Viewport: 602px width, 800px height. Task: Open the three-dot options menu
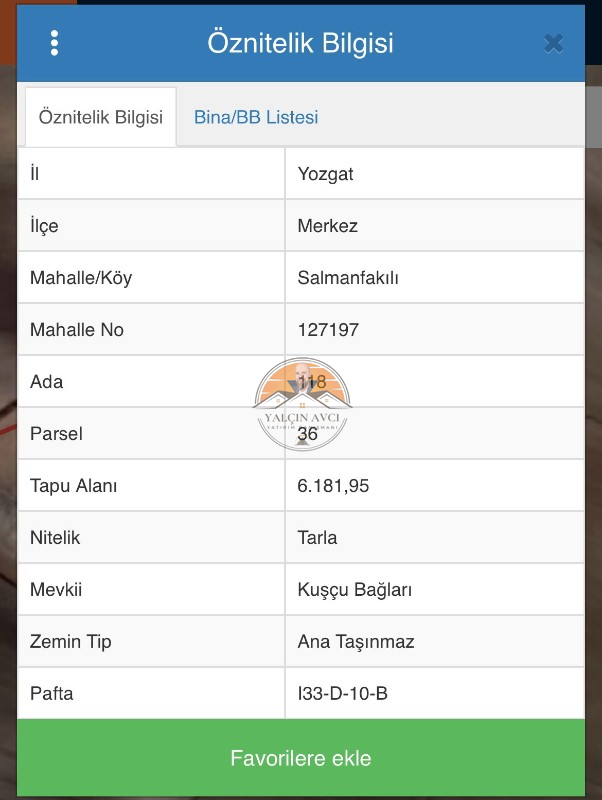tap(54, 43)
